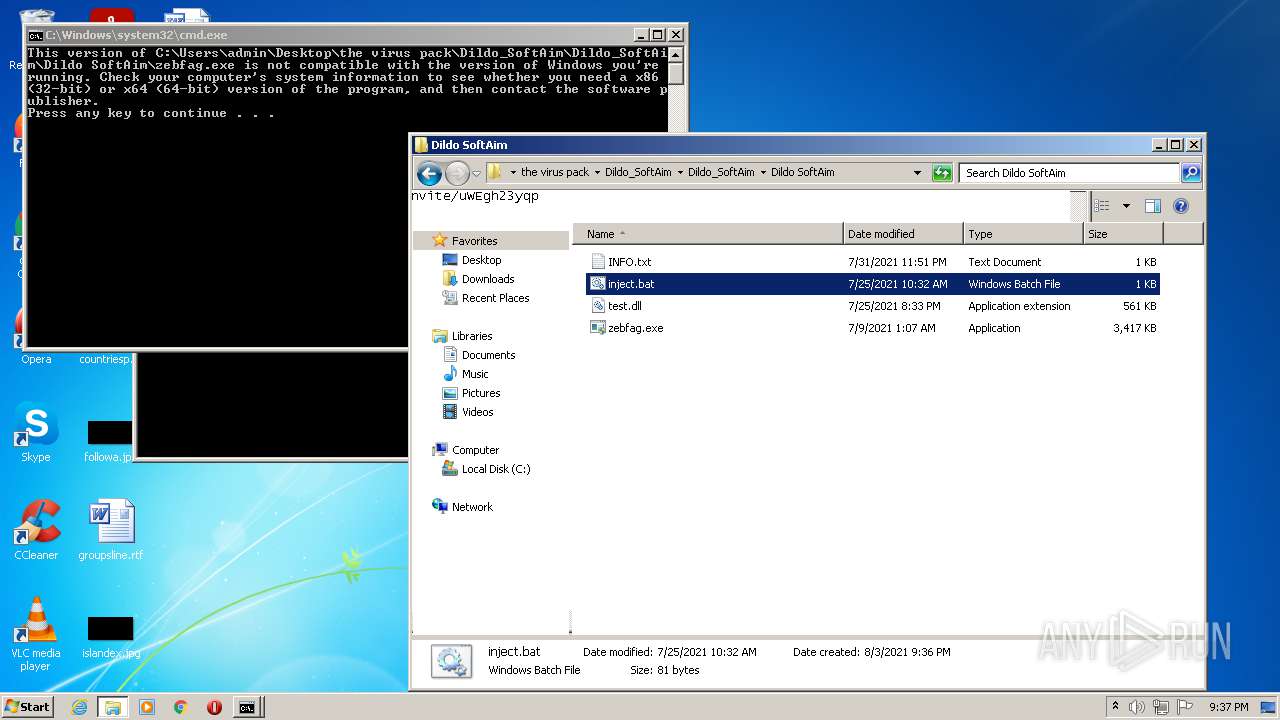1280x720 pixels.
Task: Switch to cmd.exe taskbar button
Action: [247, 707]
